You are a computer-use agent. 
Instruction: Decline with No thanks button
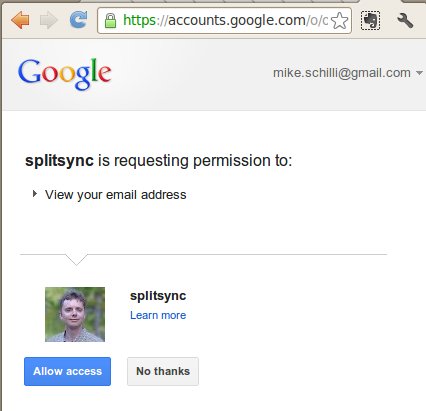[163, 371]
